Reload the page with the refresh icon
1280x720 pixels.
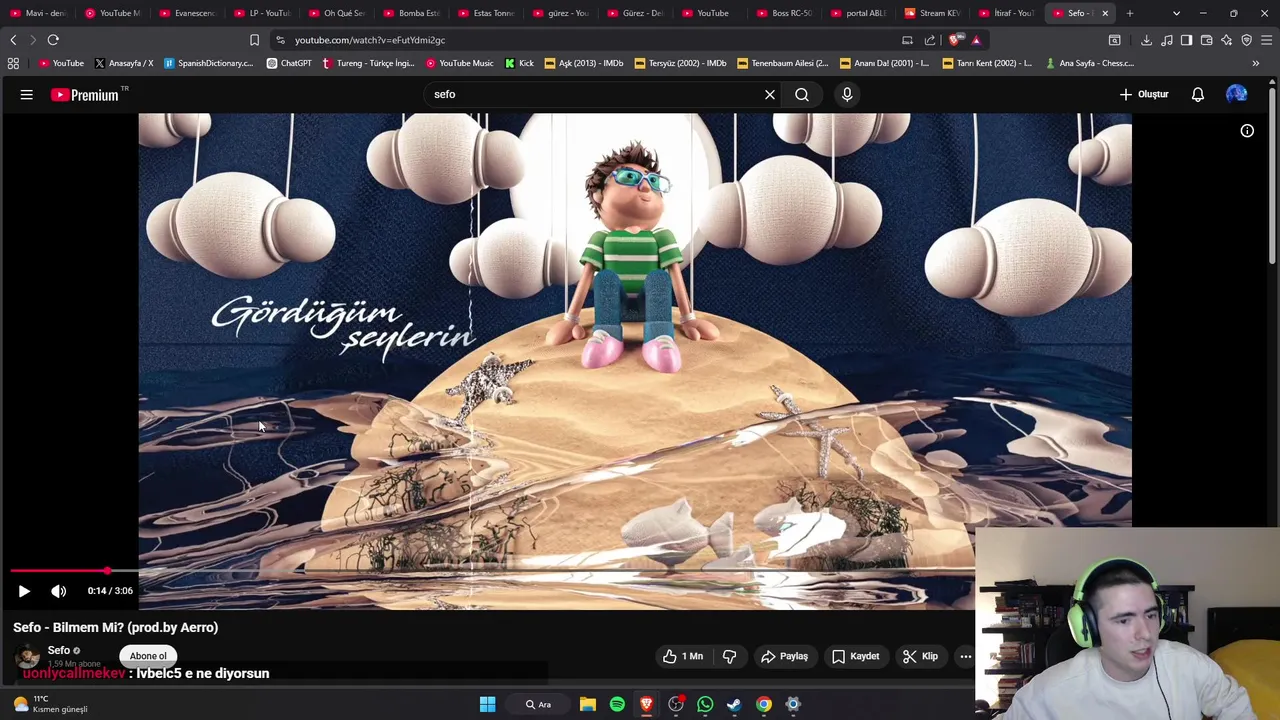(53, 40)
